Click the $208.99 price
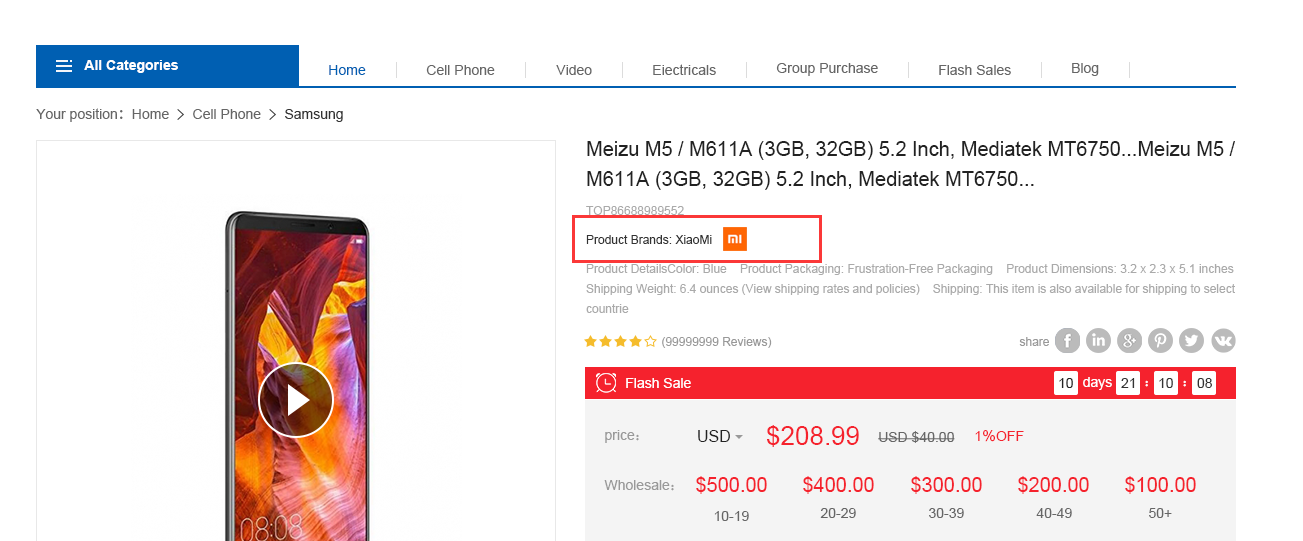Image resolution: width=1303 pixels, height=541 pixels. [813, 436]
